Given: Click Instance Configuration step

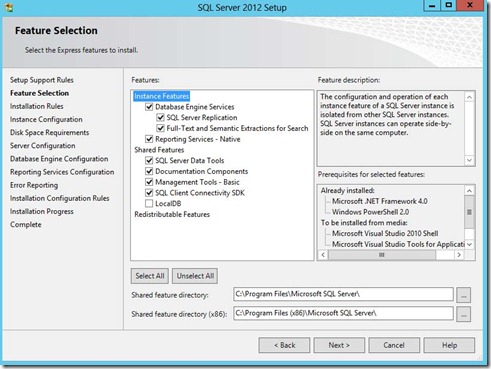Looking at the screenshot, I should [x=46, y=119].
